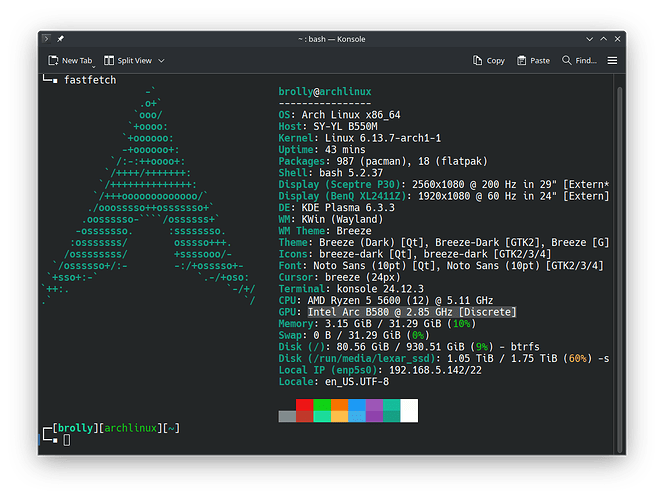Click the Host: SY-YL B550M line
The image size is (663, 500).
[328, 126]
